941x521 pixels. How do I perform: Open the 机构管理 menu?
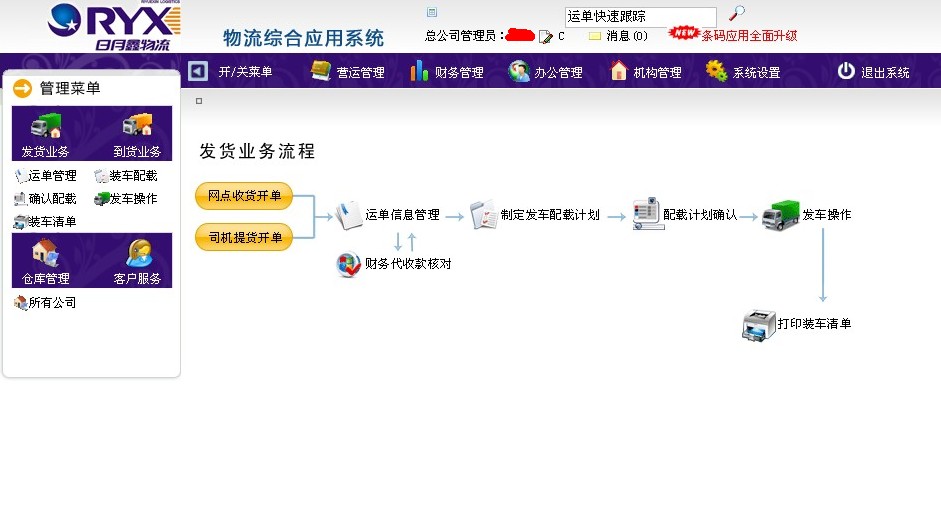(645, 72)
